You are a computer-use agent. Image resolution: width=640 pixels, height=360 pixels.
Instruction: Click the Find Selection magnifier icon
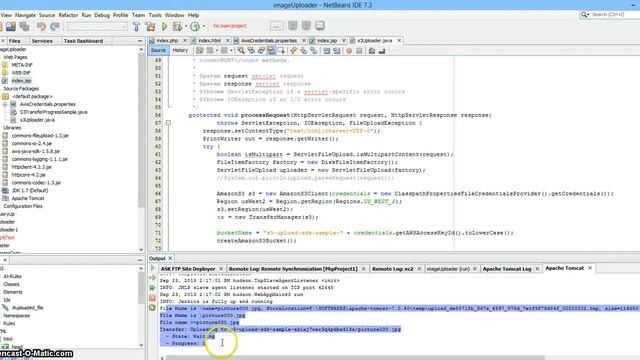(241, 51)
